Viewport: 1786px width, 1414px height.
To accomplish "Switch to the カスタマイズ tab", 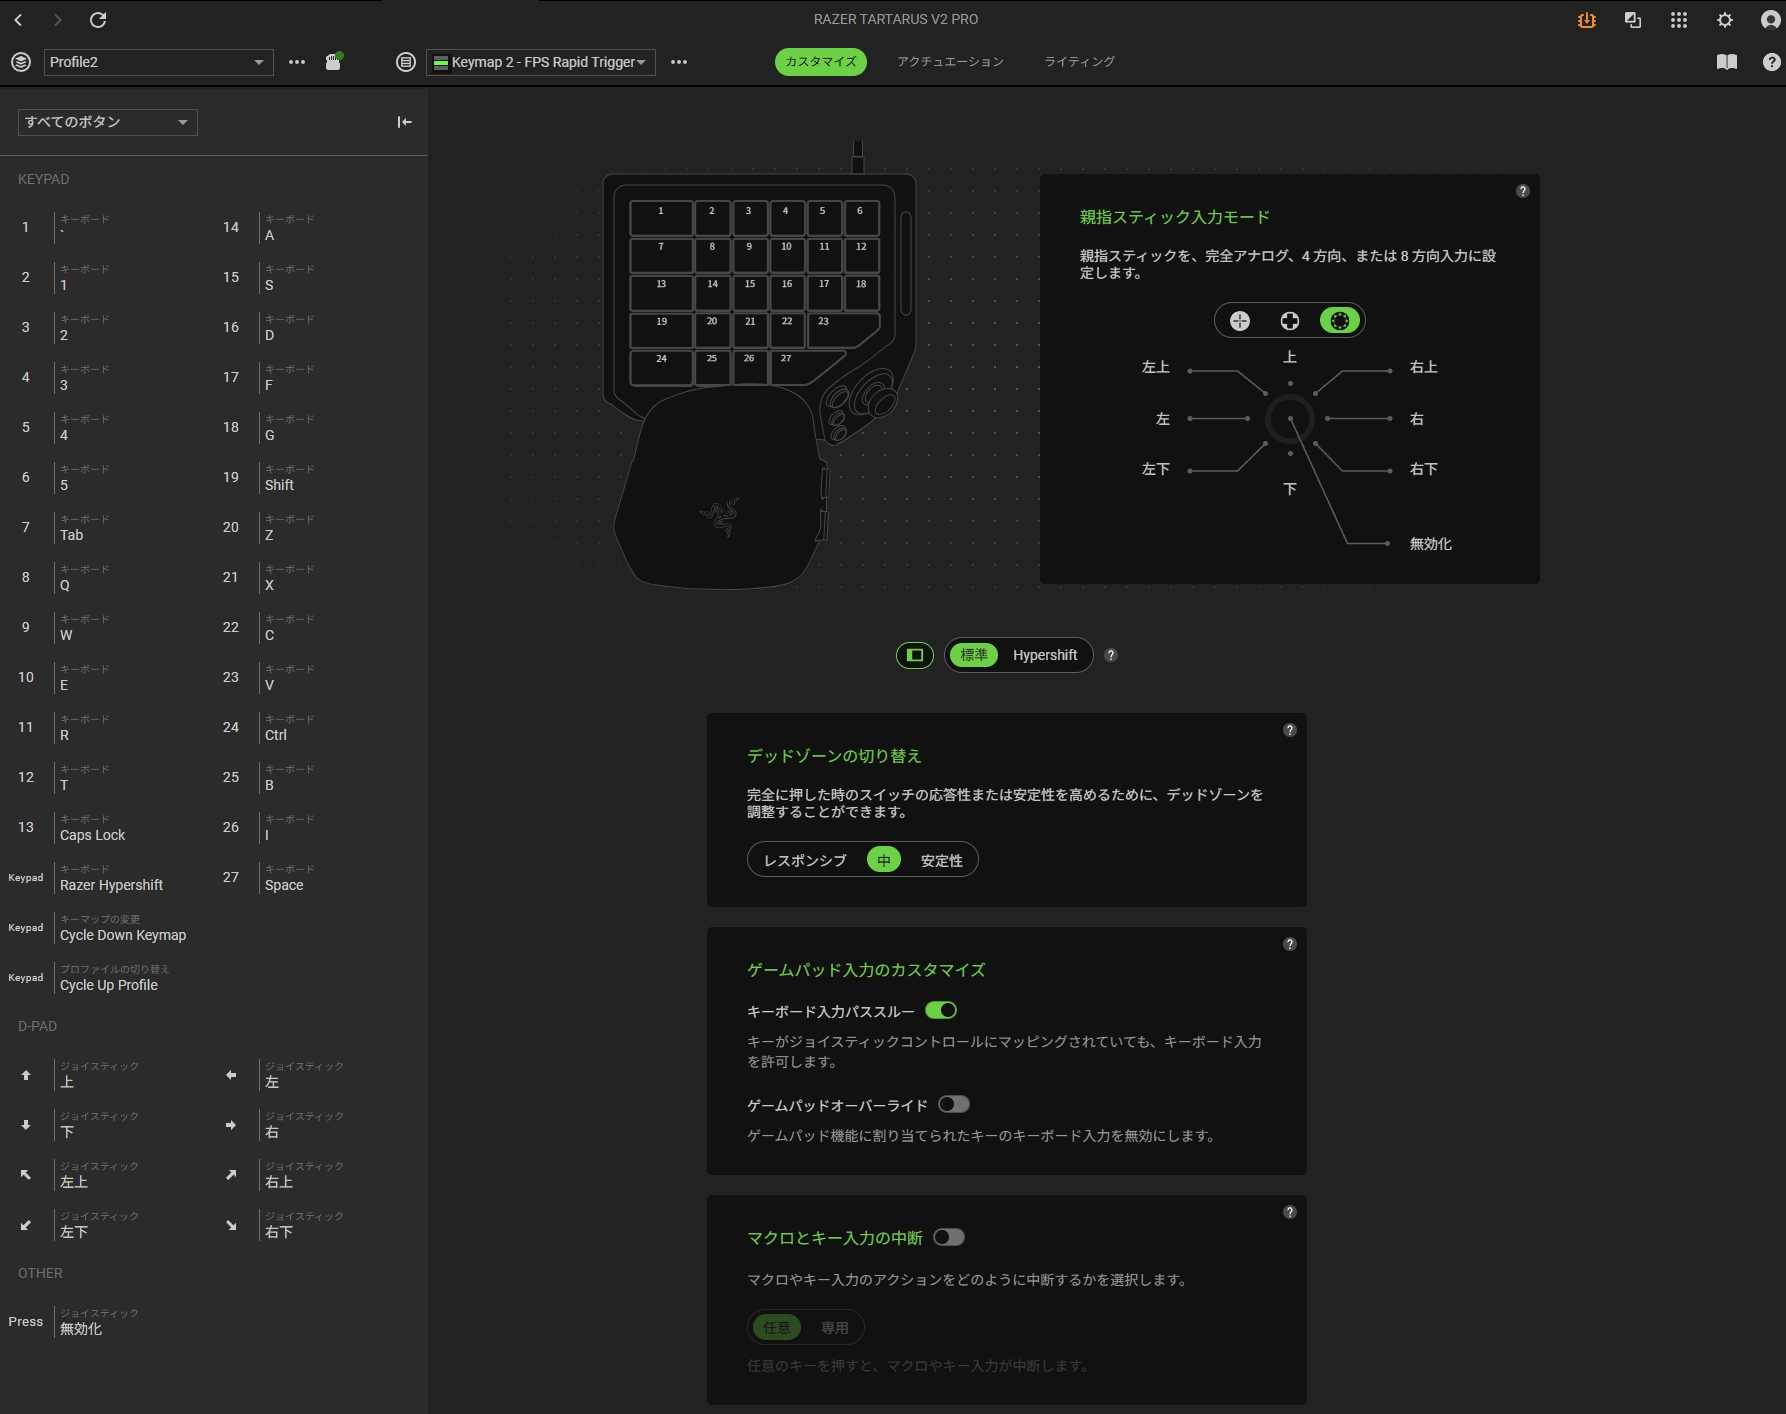I will [821, 62].
